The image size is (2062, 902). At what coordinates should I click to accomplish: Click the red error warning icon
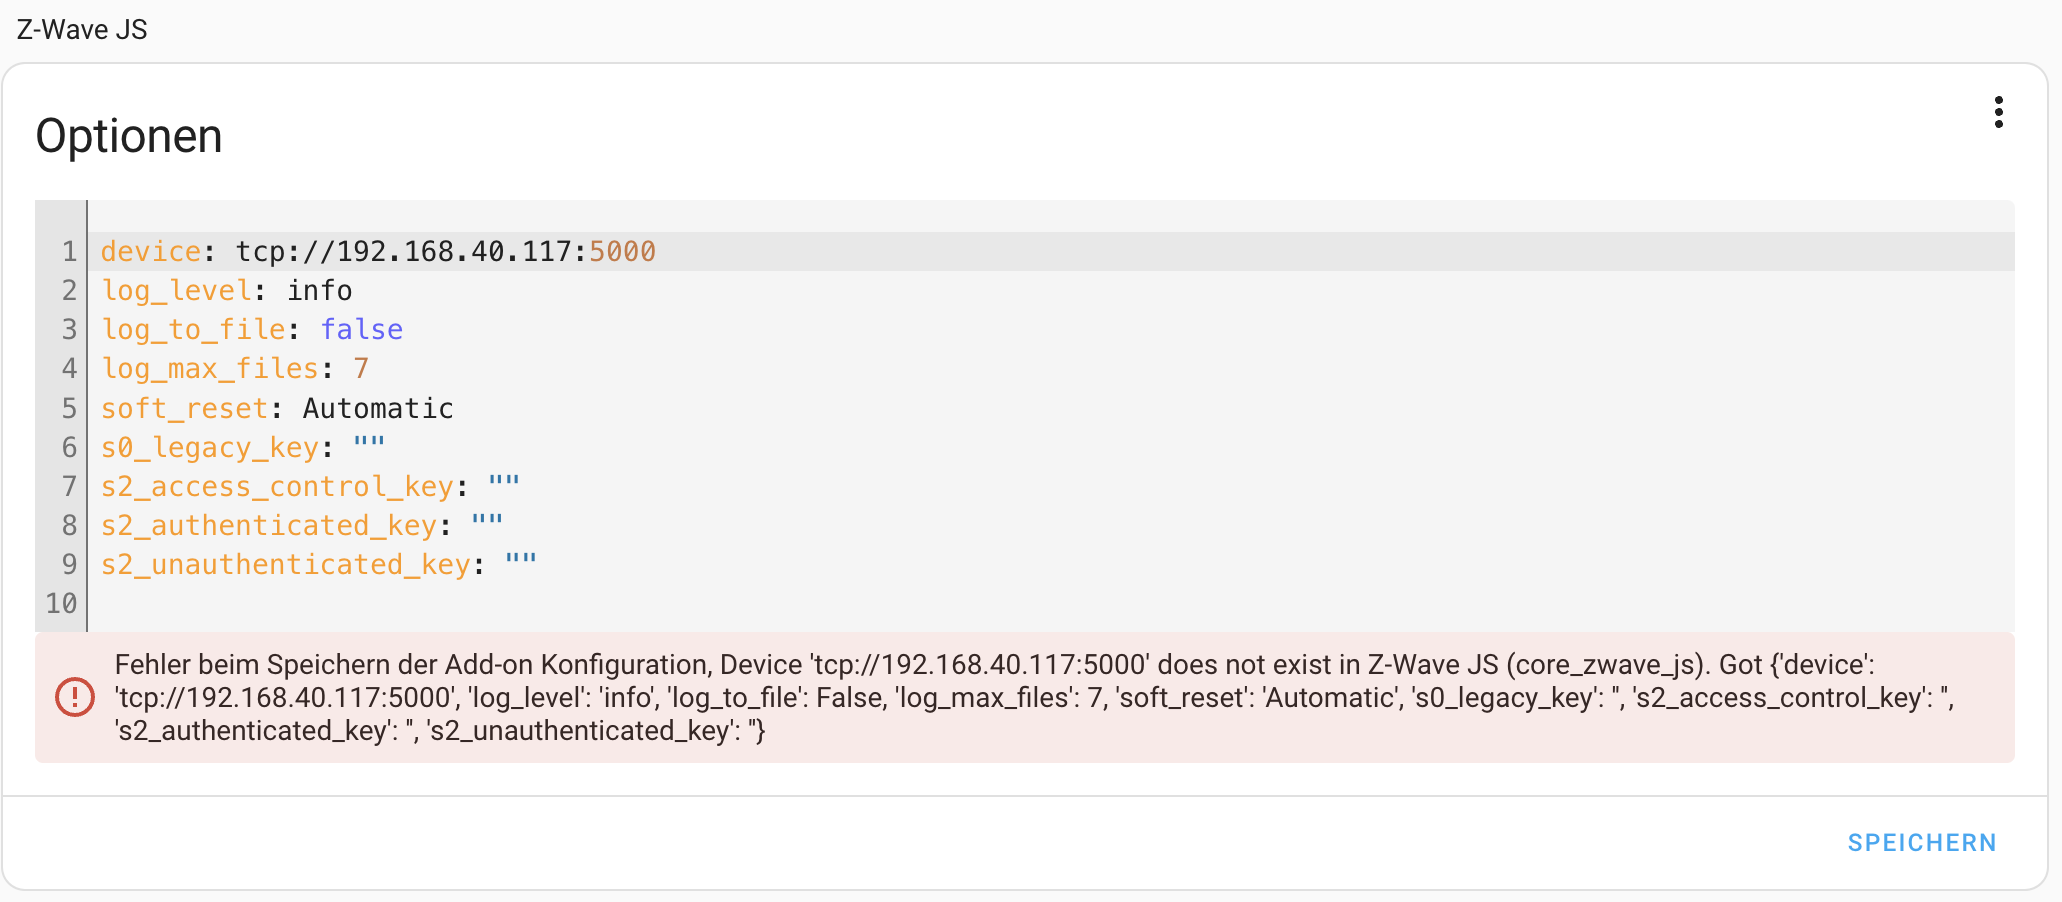tap(75, 697)
